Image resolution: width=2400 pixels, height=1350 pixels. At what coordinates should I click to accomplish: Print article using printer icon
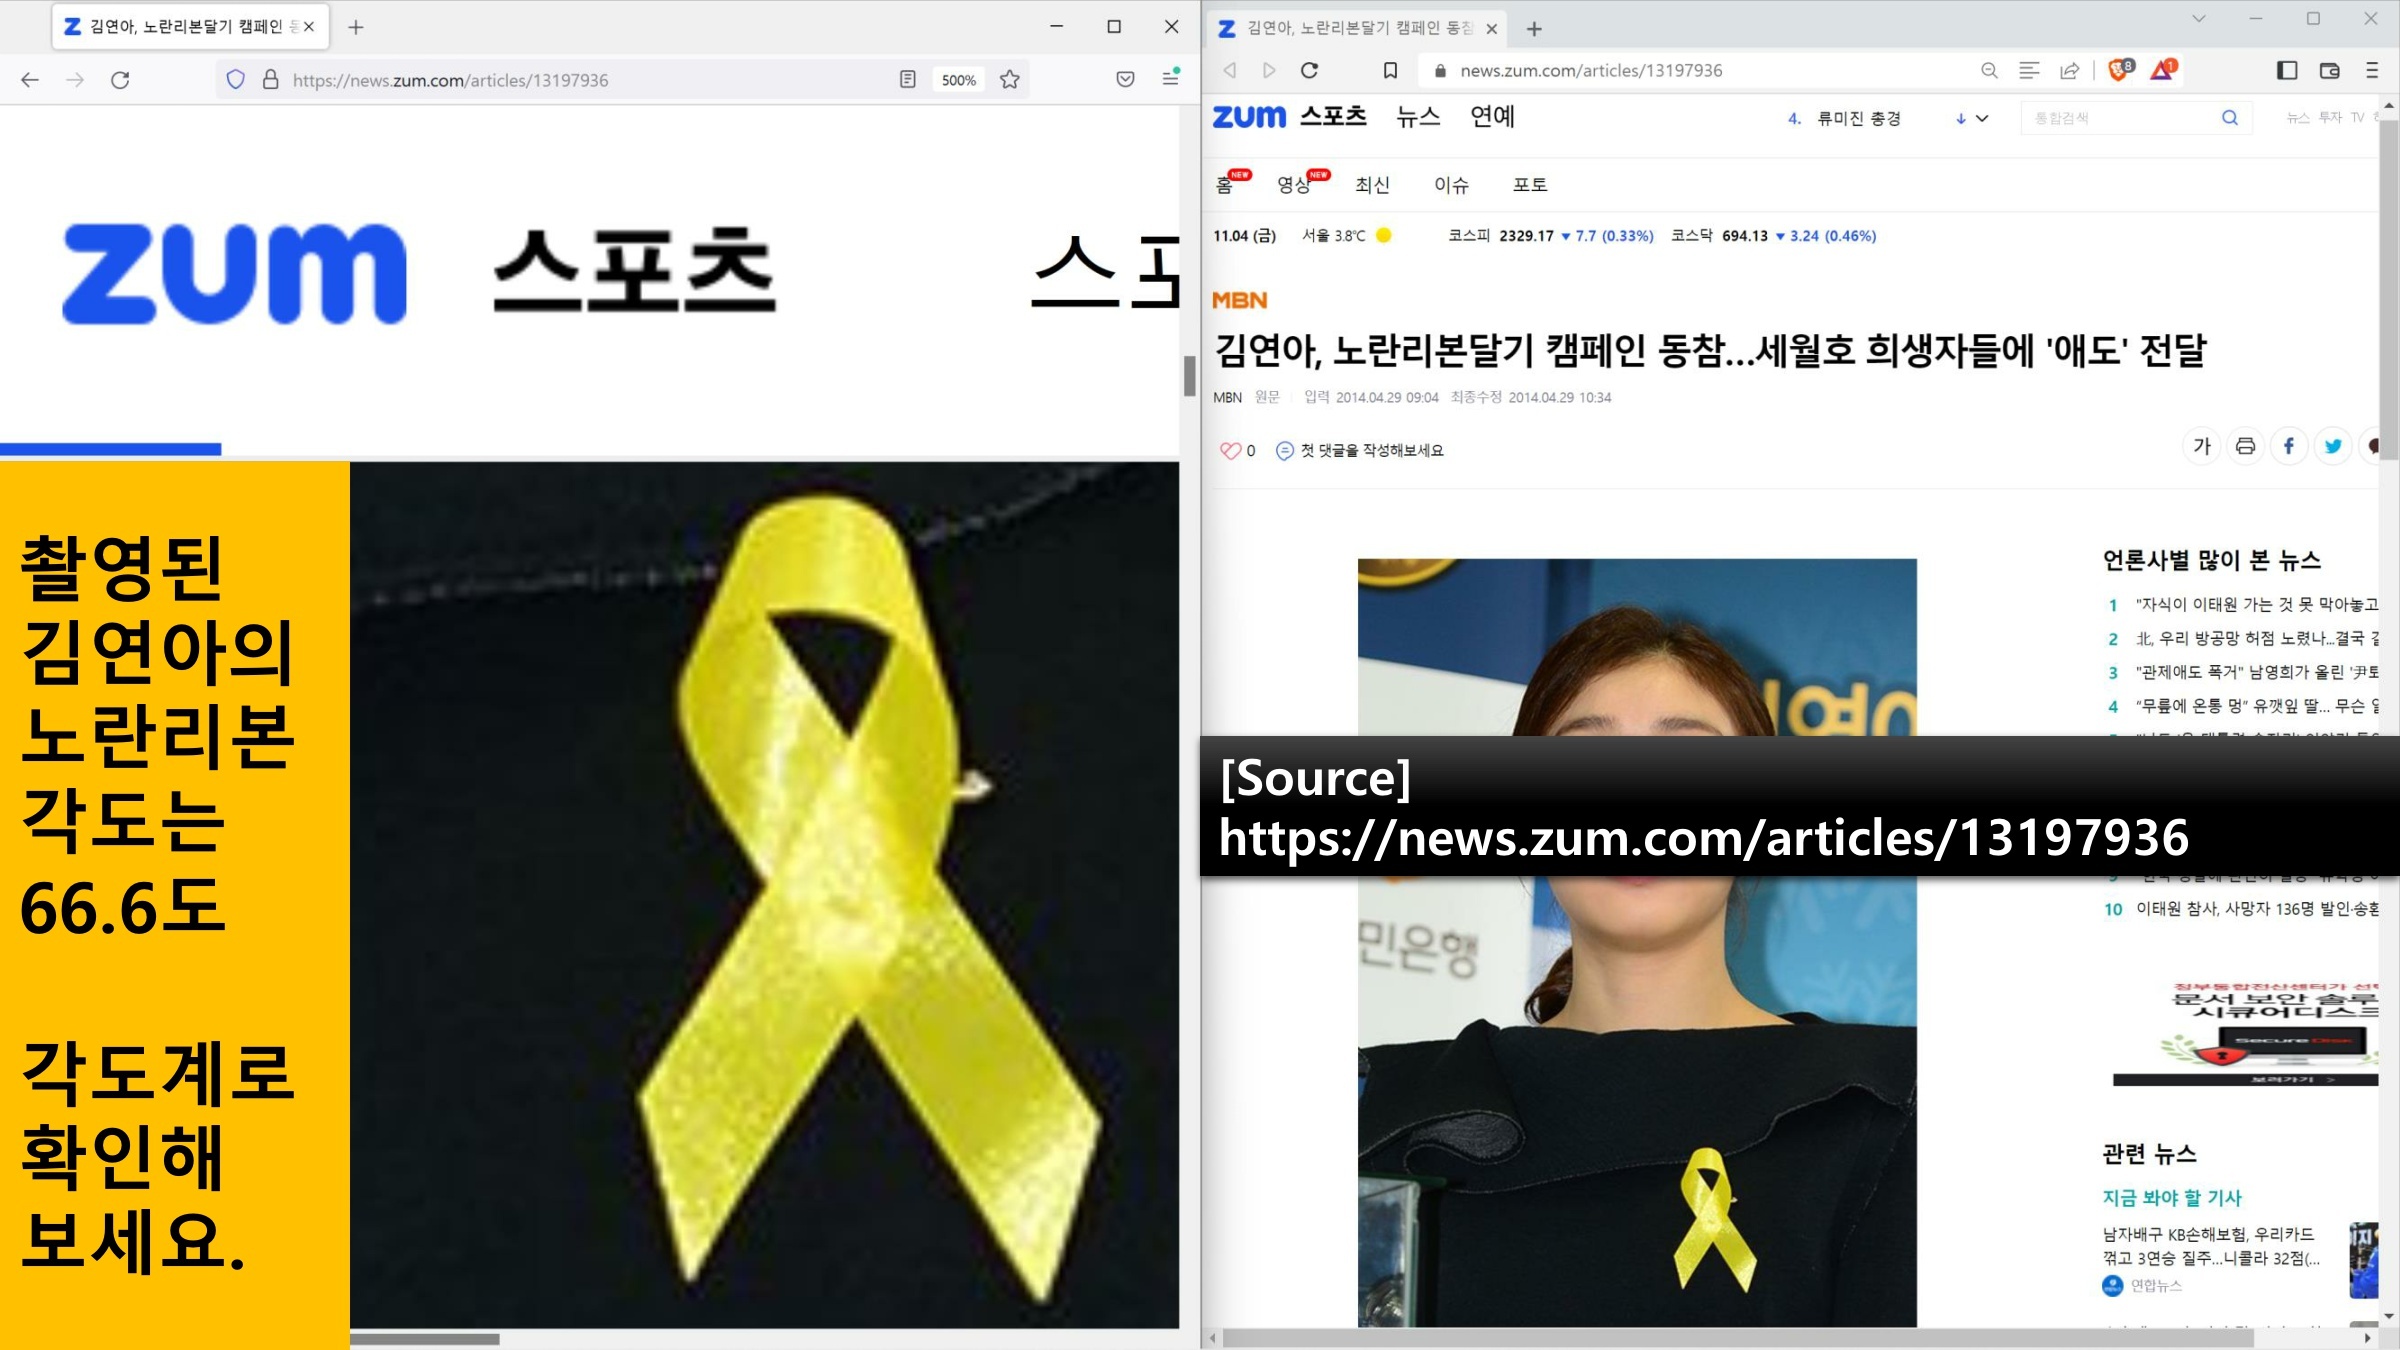click(x=2245, y=446)
